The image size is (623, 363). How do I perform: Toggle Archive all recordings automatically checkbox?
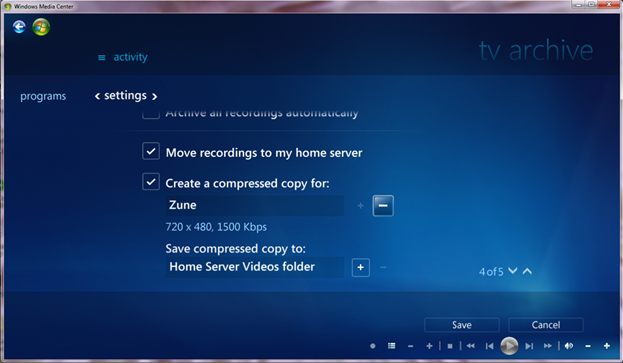(151, 114)
